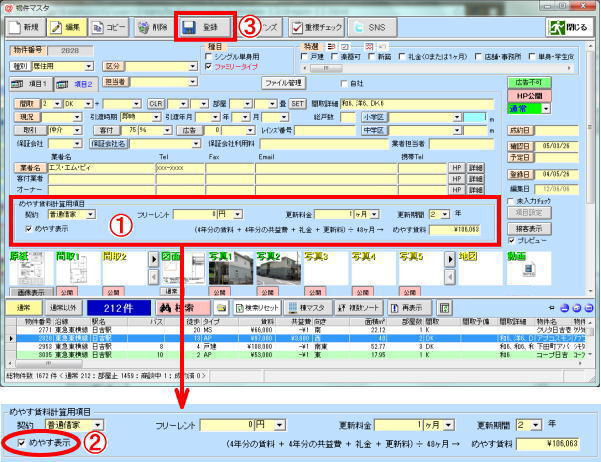
Task: Click the SNS Twitter bird icon
Action: 359,27
